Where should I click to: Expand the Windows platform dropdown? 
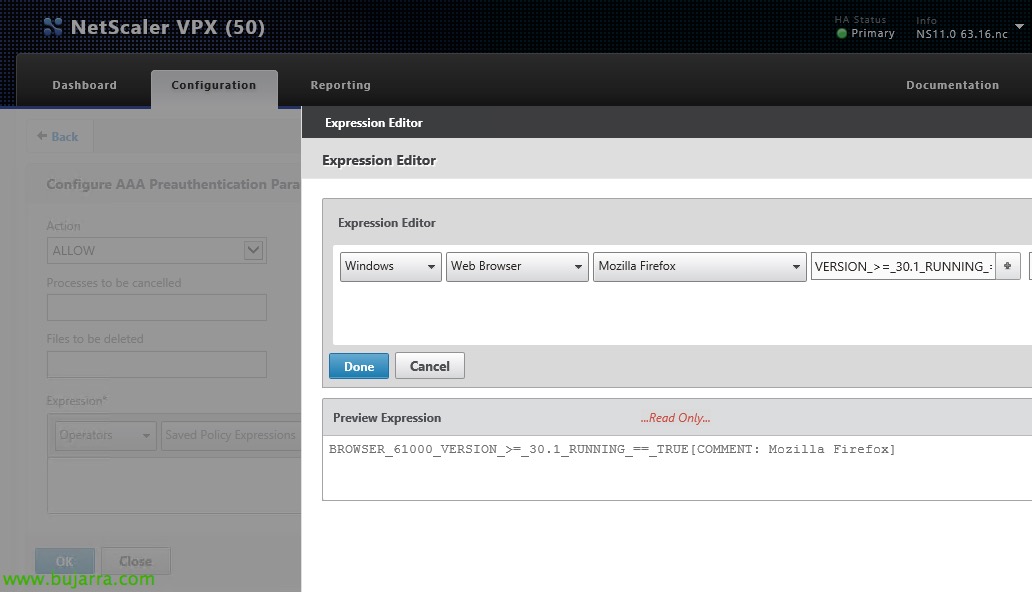point(390,266)
